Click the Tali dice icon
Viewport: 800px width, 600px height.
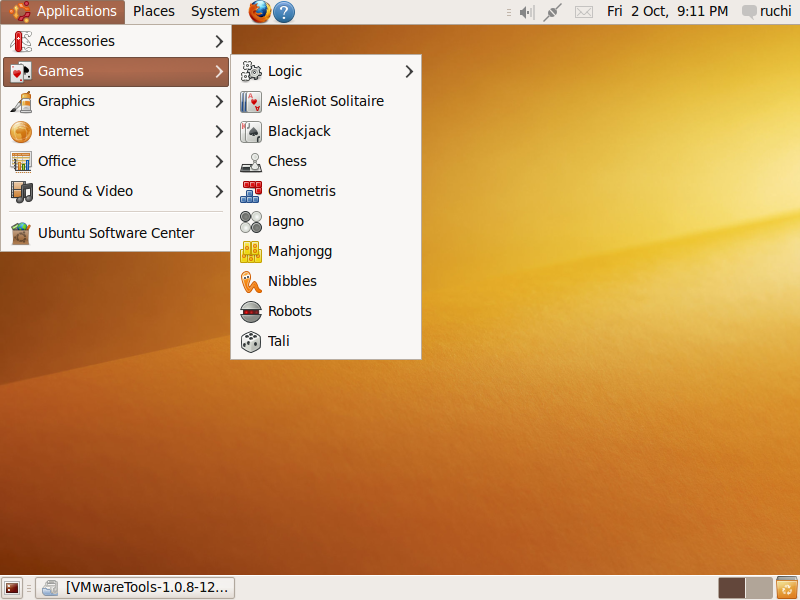[251, 342]
